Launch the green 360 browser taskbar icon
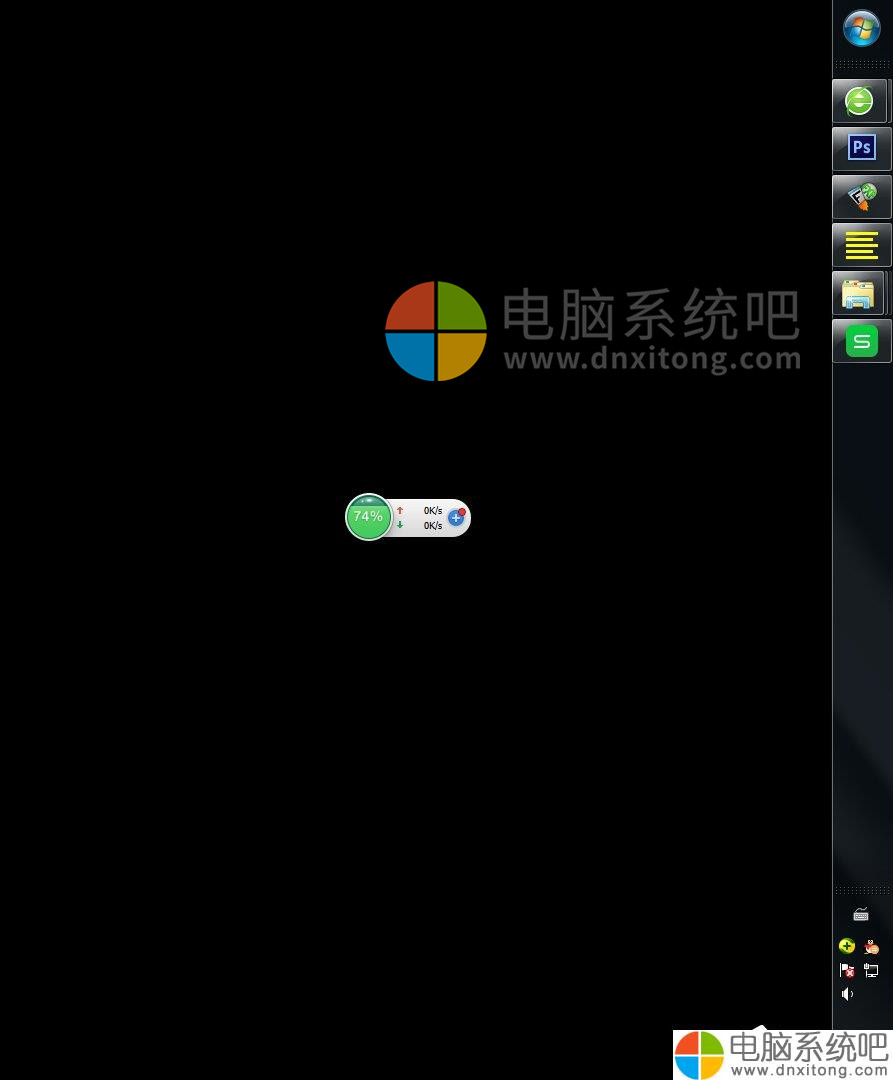 [859, 101]
